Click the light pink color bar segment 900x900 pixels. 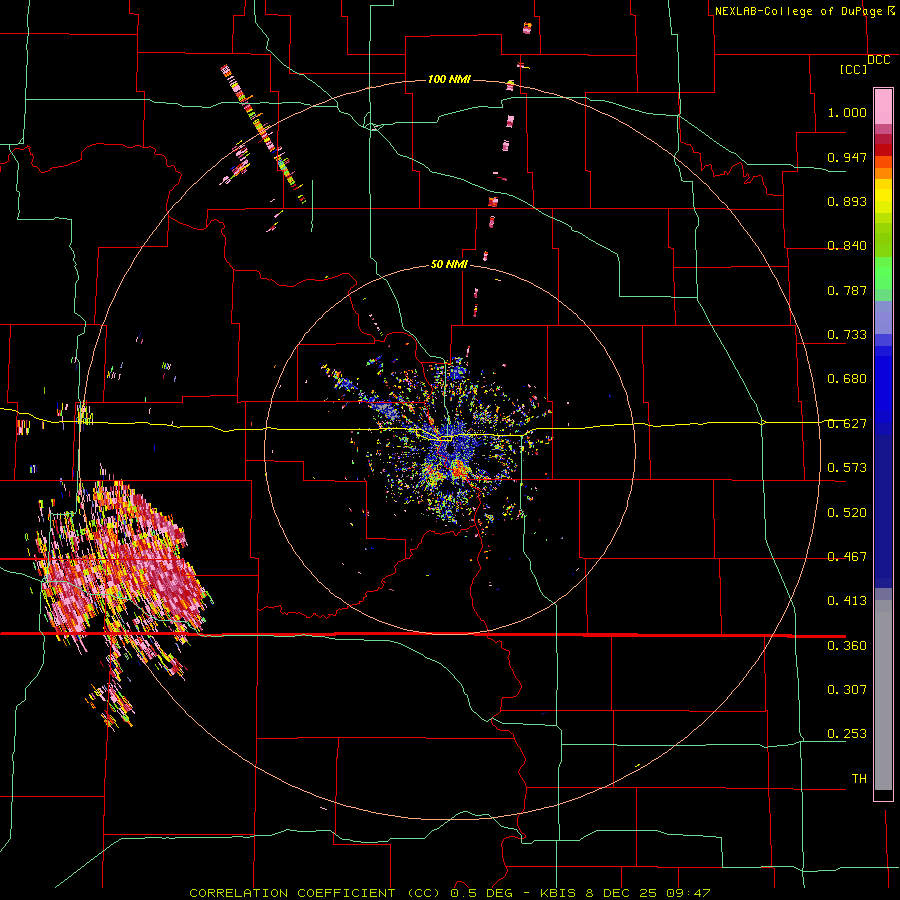pos(883,106)
